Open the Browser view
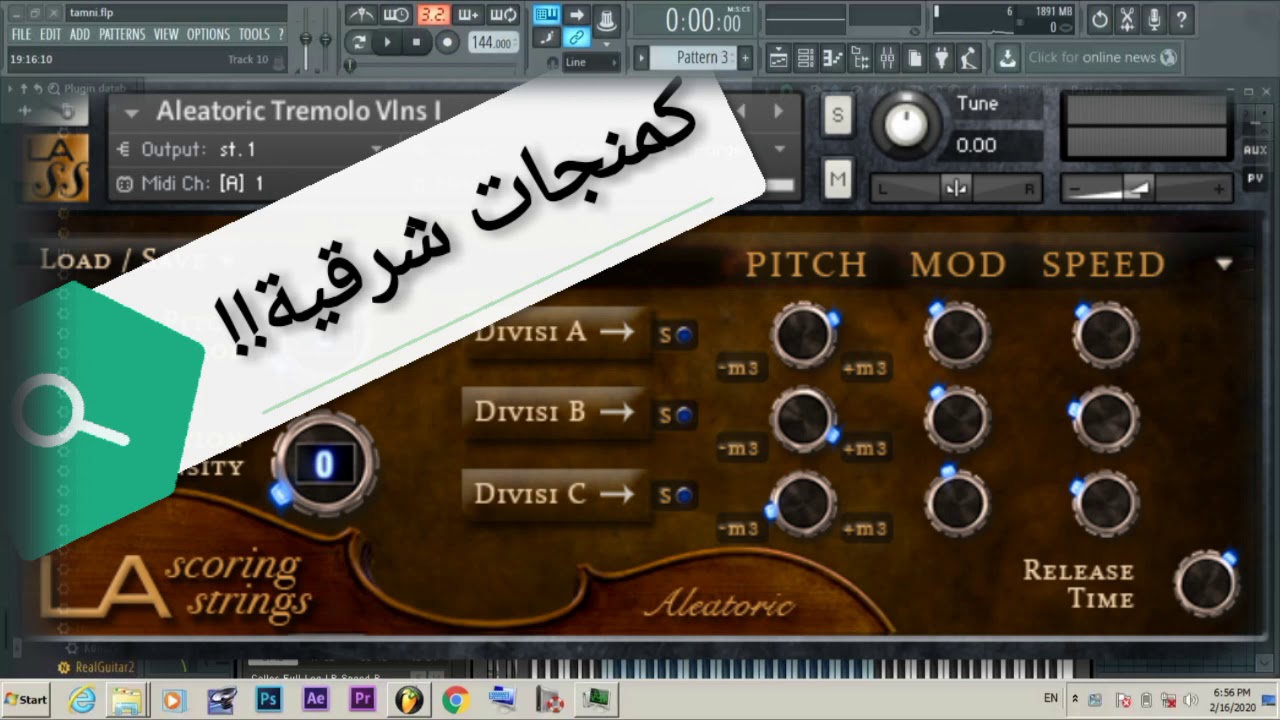 point(859,59)
